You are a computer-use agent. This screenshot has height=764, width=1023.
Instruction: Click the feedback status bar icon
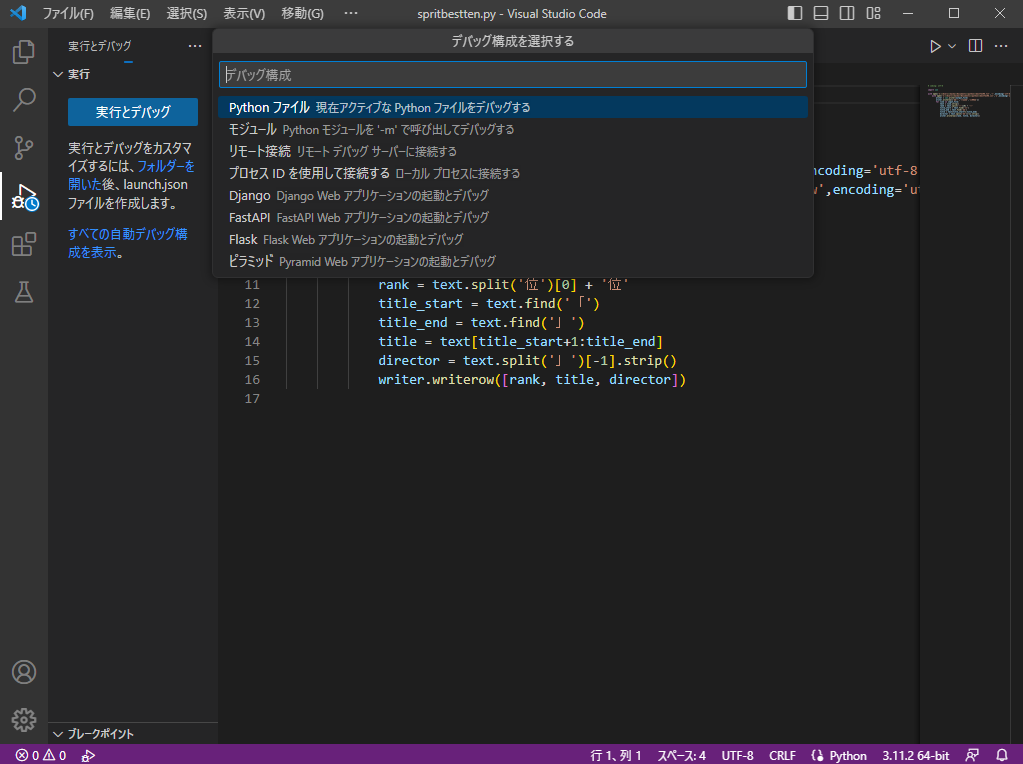972,755
